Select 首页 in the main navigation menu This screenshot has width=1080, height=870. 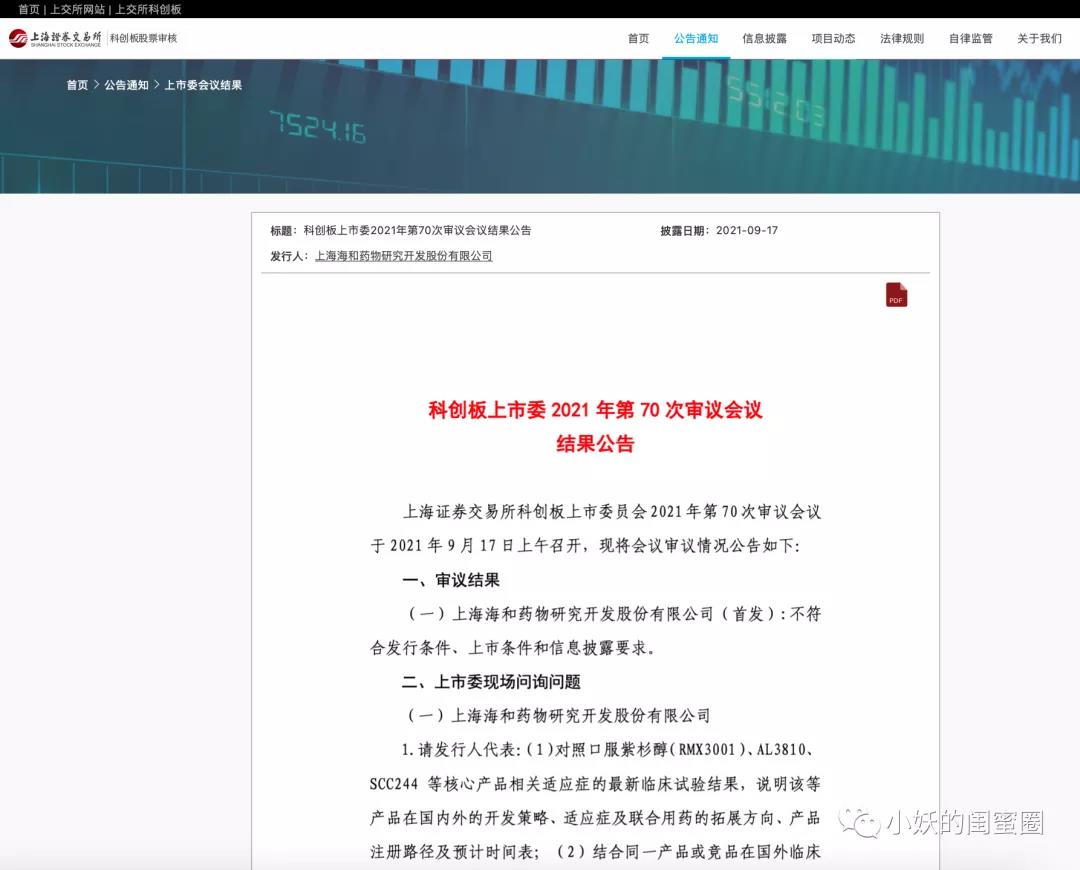pos(638,39)
